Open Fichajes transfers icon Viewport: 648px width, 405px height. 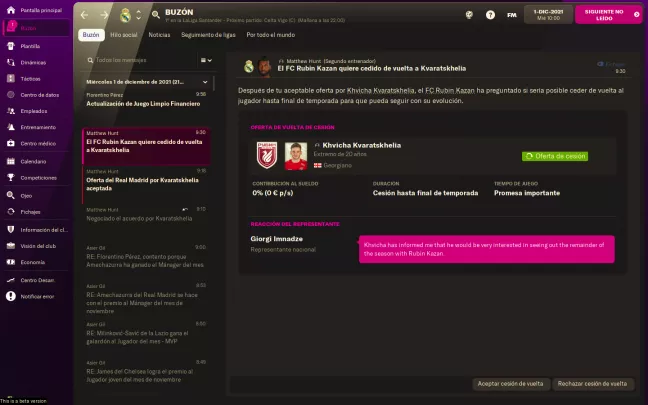pos(11,212)
